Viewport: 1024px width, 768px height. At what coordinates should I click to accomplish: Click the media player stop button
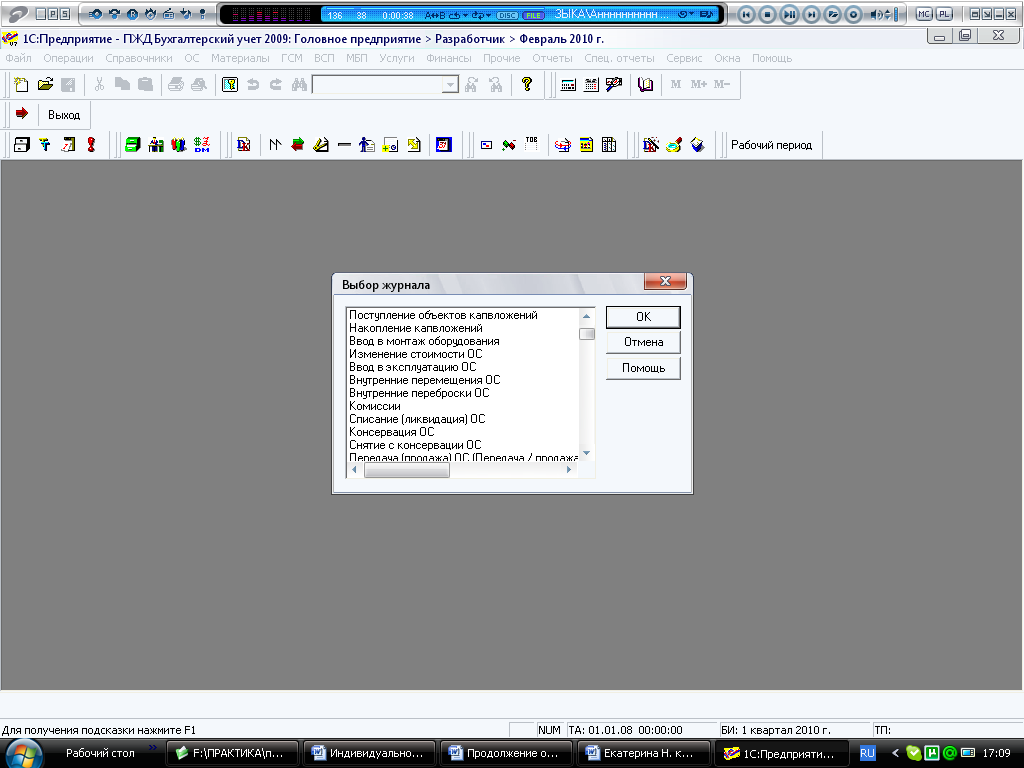768,14
